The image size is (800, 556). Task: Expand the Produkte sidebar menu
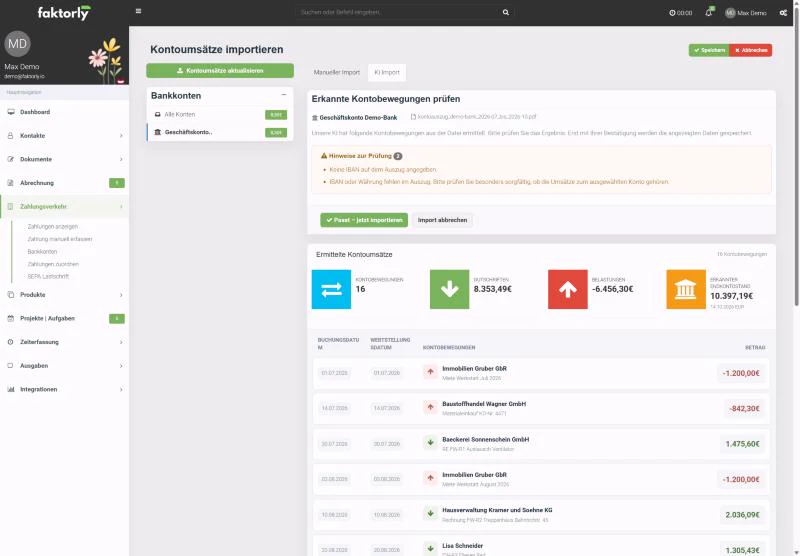tap(65, 295)
